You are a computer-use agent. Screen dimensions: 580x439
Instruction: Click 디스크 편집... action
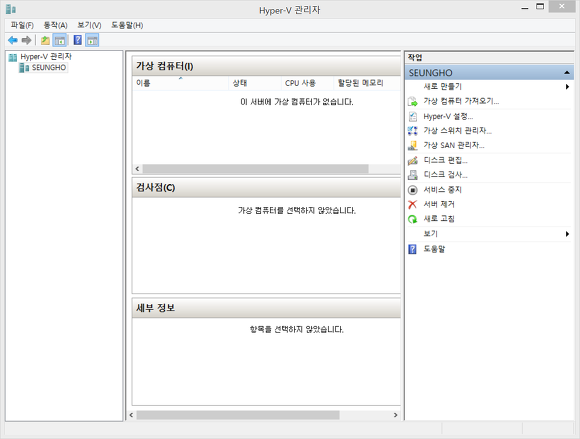coord(445,160)
